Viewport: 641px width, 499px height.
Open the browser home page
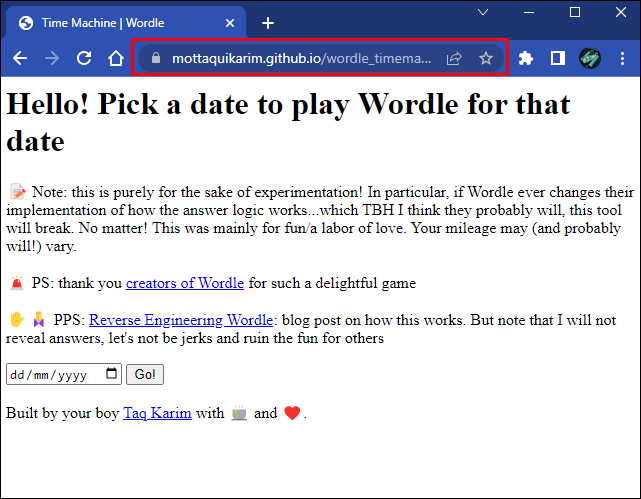[x=116, y=58]
